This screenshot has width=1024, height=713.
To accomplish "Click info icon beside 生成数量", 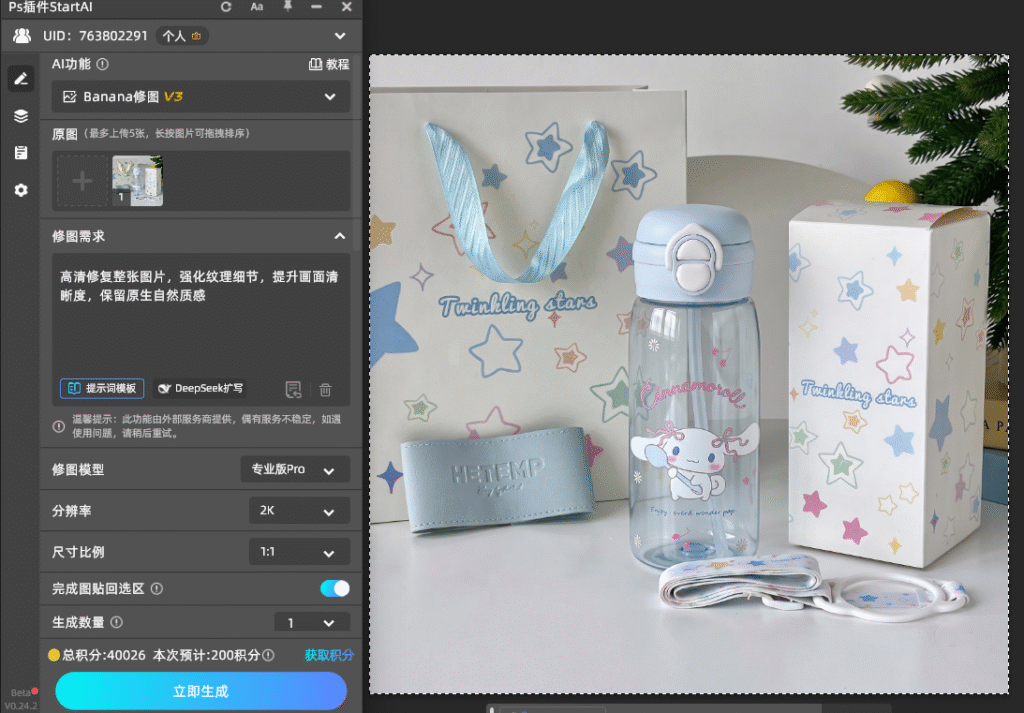I will click(116, 622).
